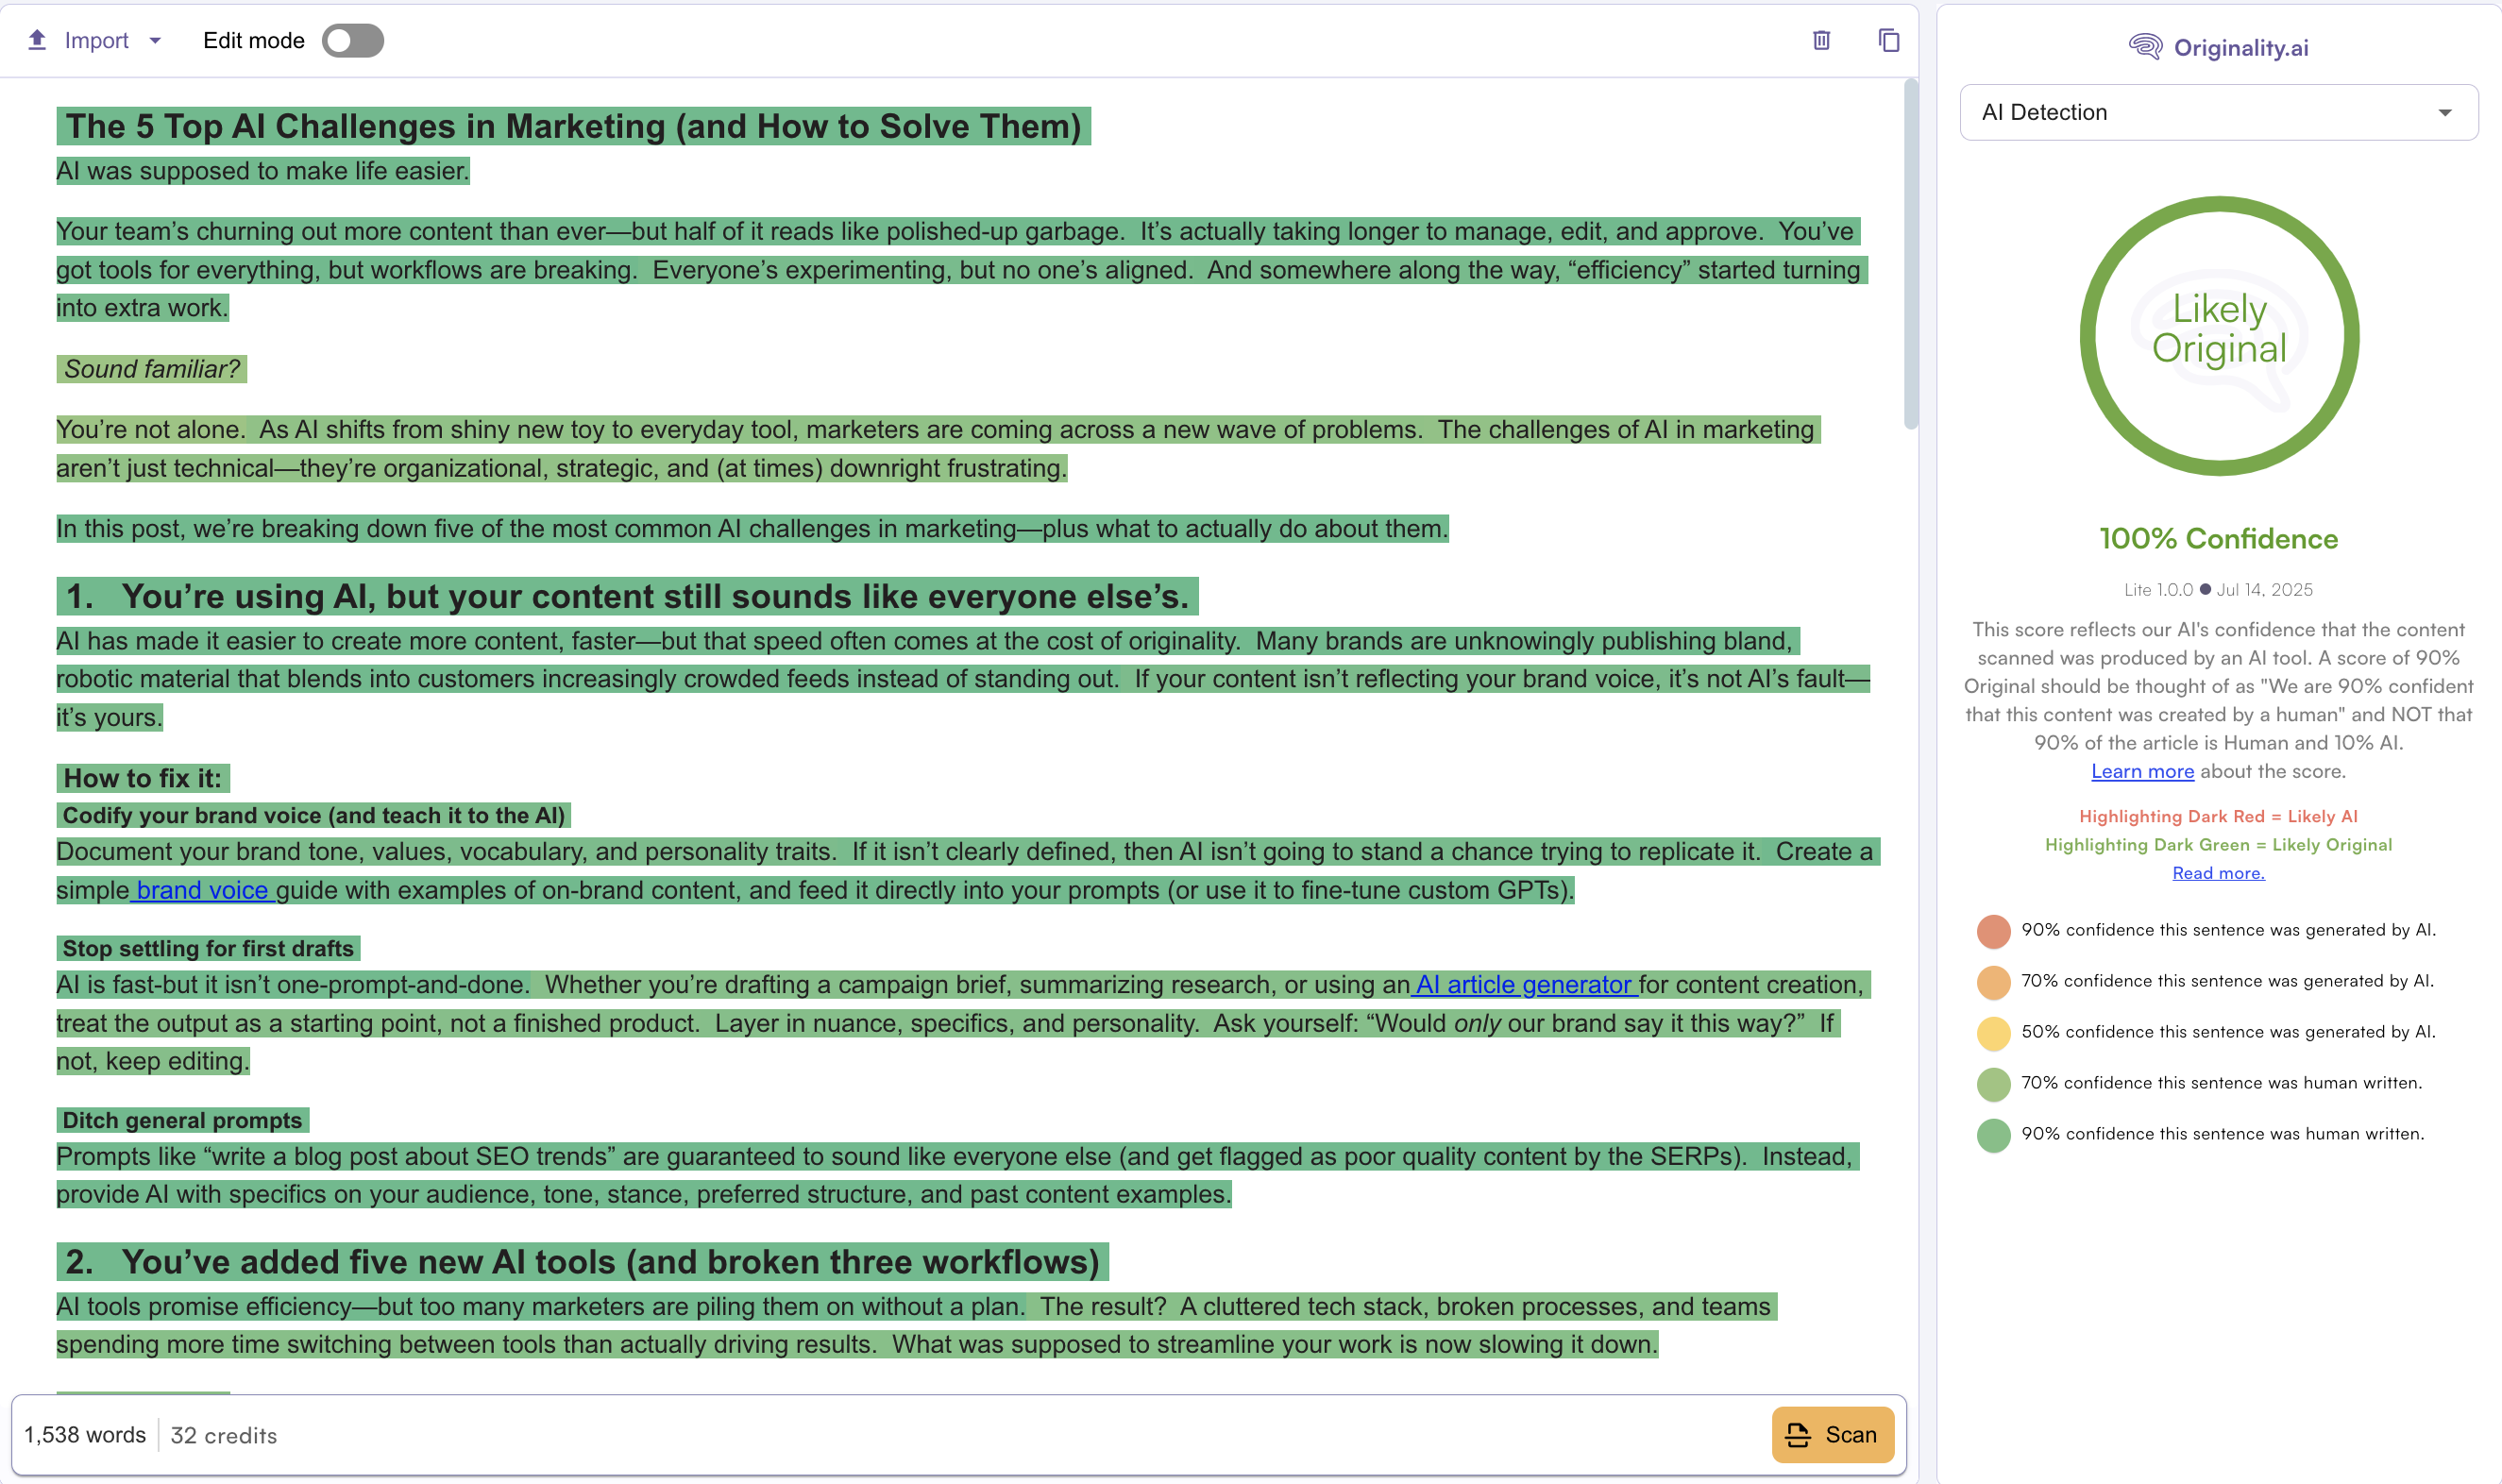Click the yellow 50% AI confidence swatch

point(1993,1033)
